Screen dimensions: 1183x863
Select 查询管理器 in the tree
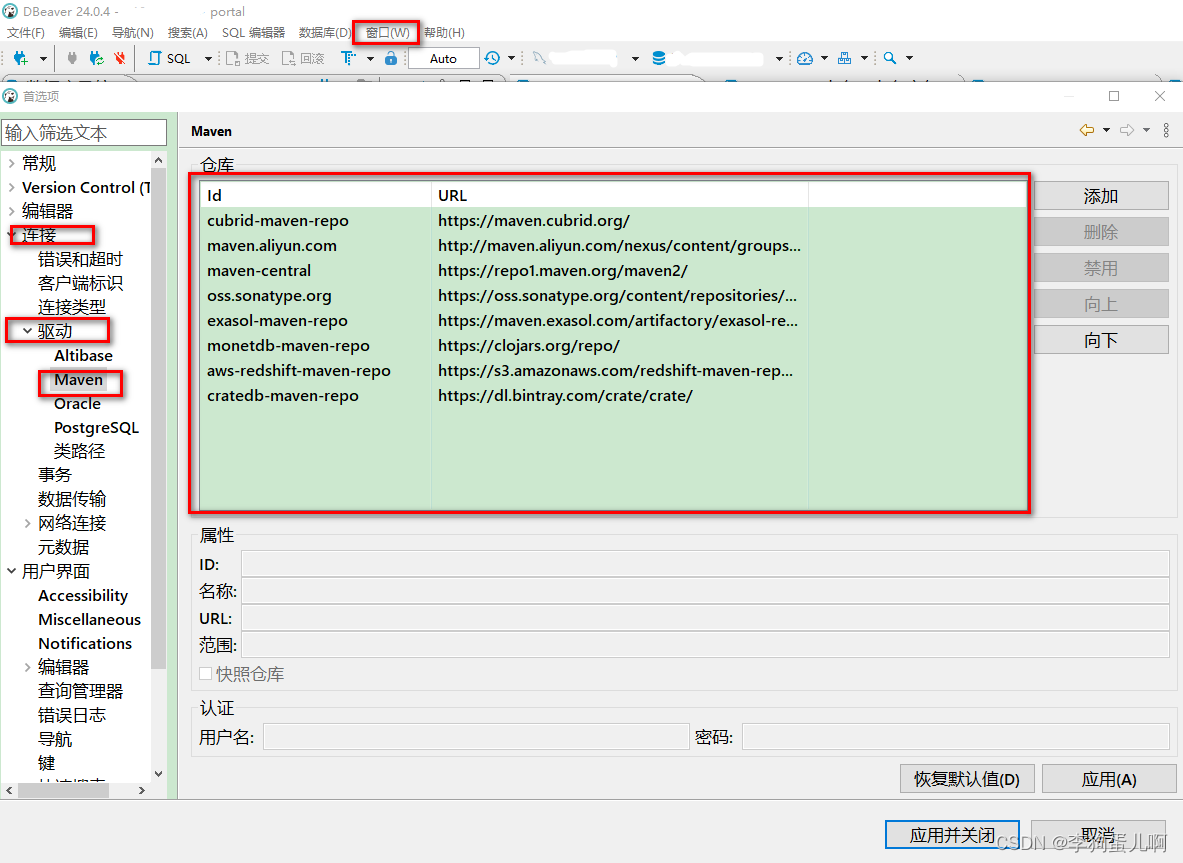click(80, 691)
